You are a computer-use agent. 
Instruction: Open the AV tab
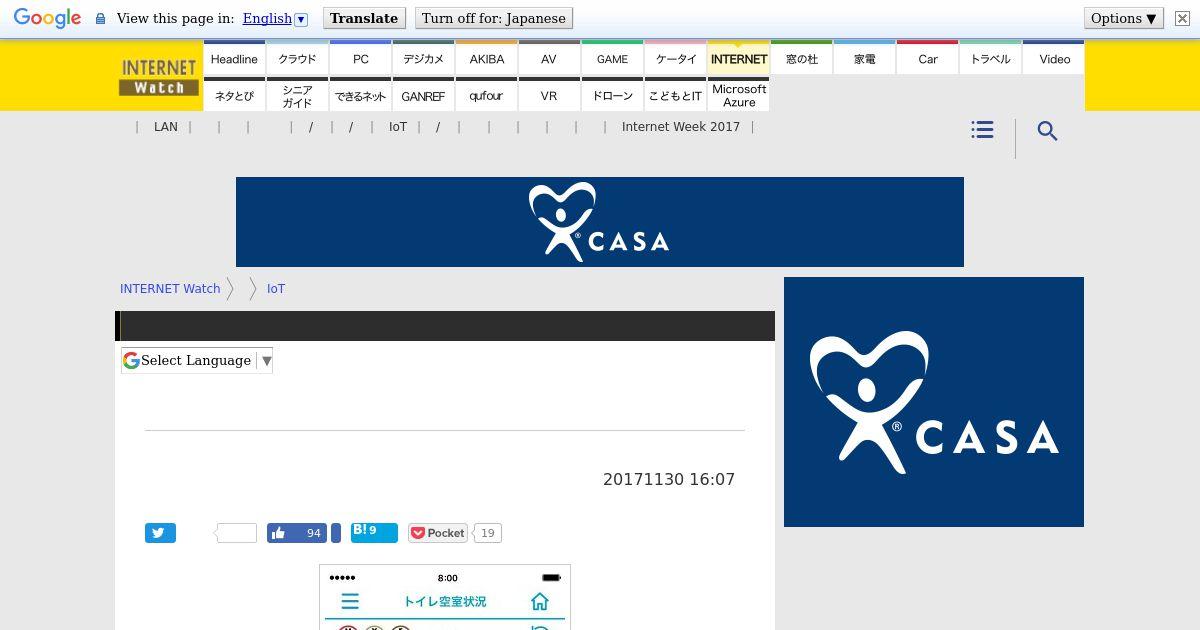click(x=549, y=59)
